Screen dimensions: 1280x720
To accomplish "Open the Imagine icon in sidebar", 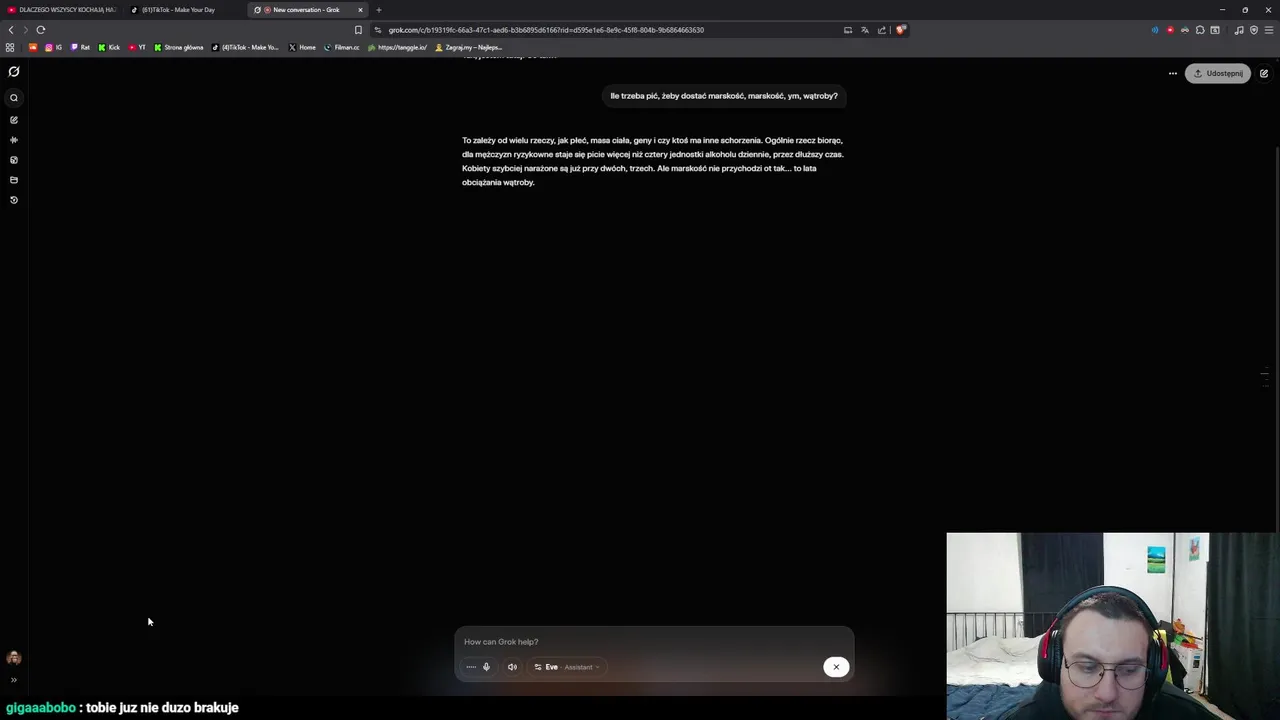I will [14, 160].
